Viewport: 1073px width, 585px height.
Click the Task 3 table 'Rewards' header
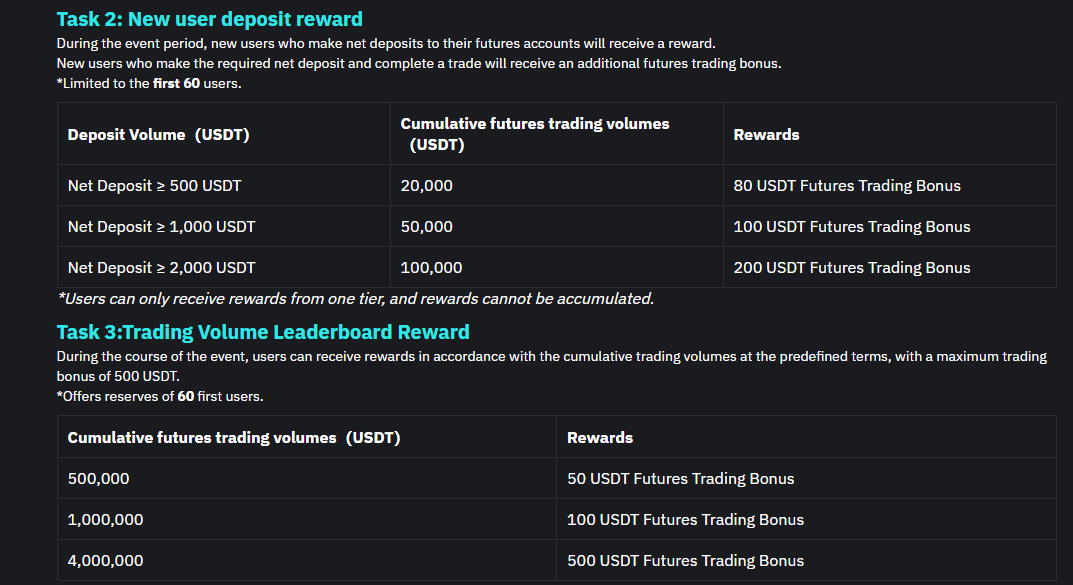click(x=806, y=437)
